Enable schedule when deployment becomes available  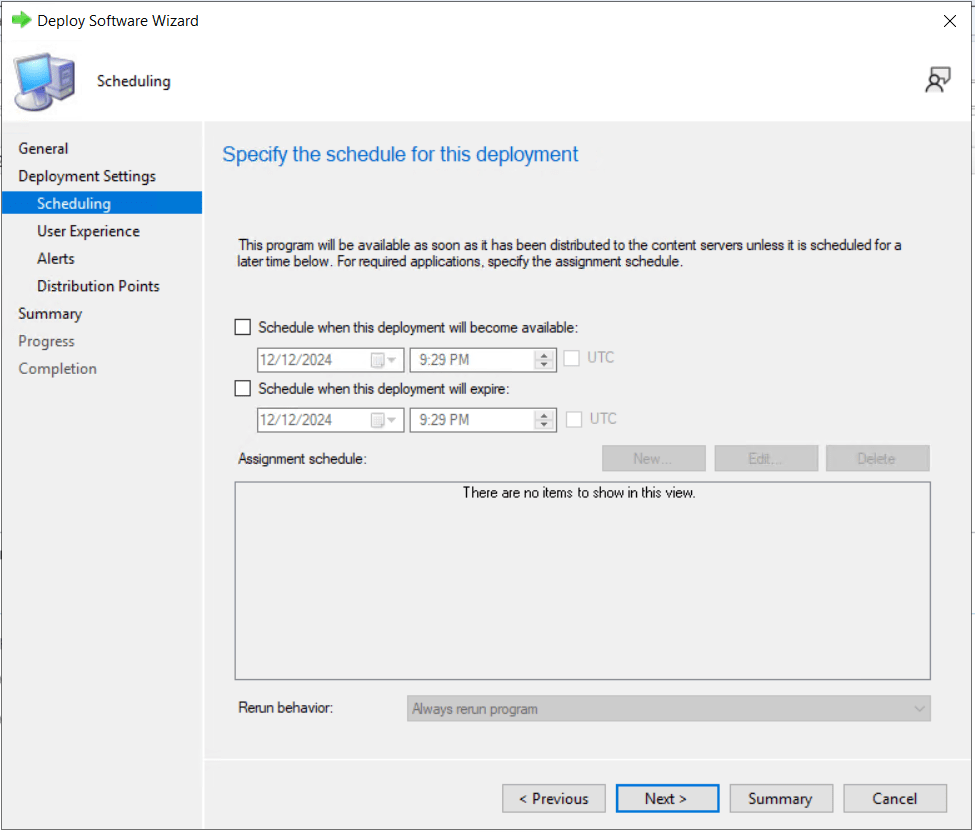[x=243, y=327]
